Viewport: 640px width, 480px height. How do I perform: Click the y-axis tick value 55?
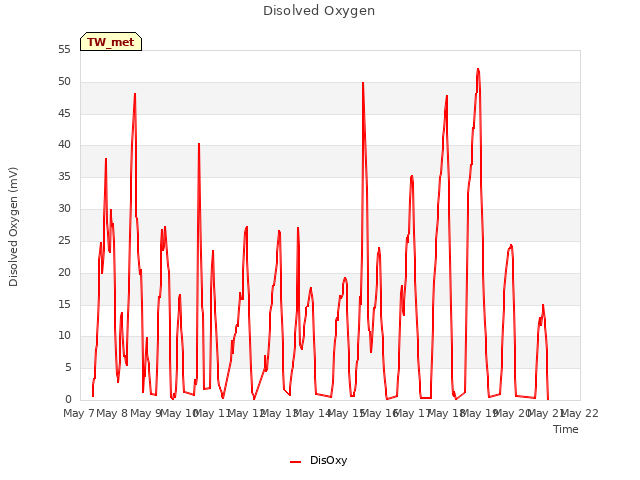point(64,50)
